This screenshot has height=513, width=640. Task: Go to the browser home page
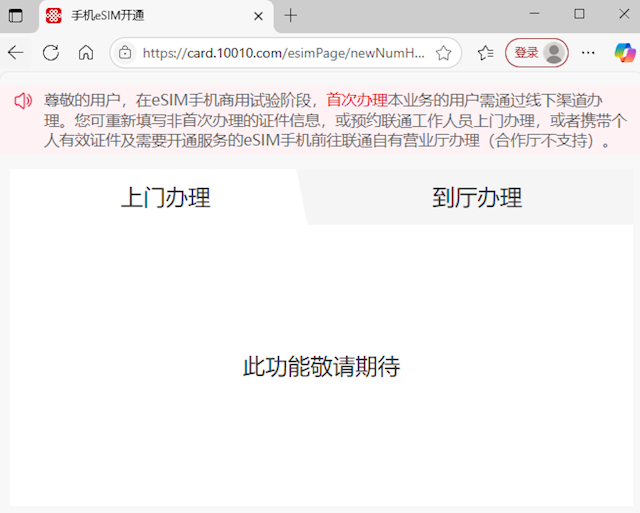click(x=86, y=53)
